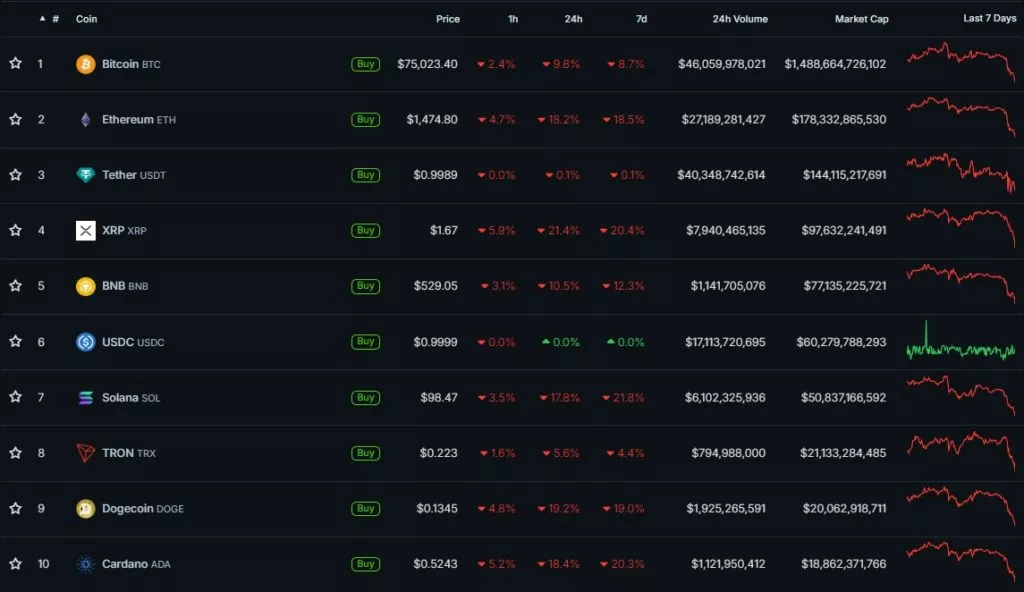Click the BNB logo icon
The height and width of the screenshot is (592, 1024).
coord(86,286)
